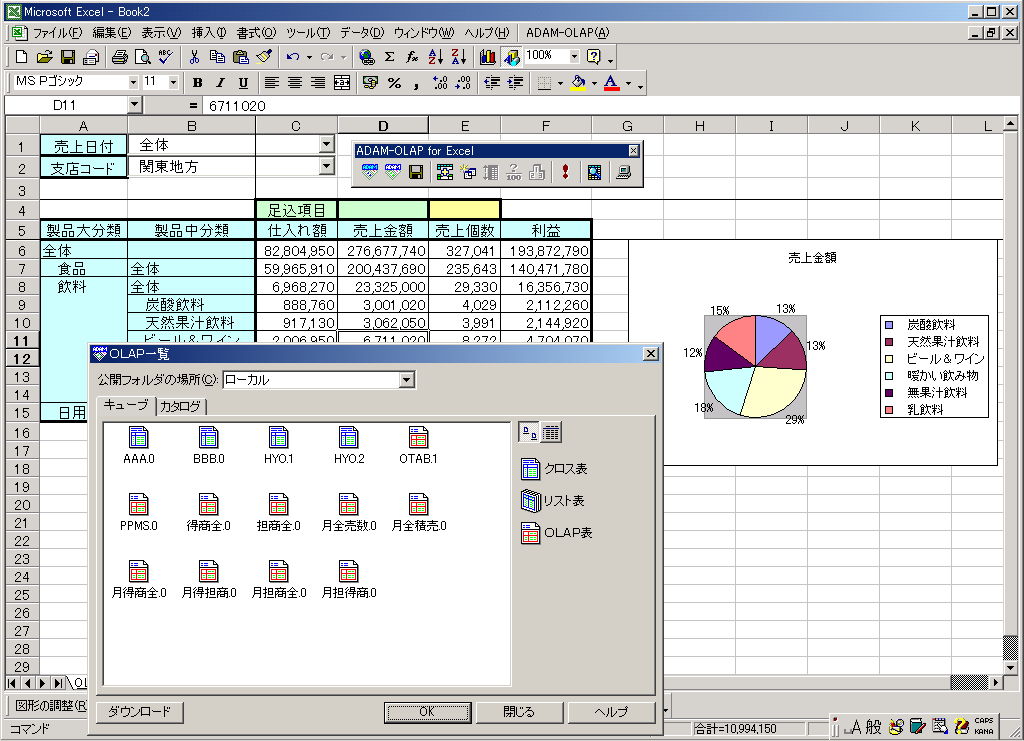
Task: Click the save icon in ADAM-OLAP toolbar
Action: [x=415, y=172]
